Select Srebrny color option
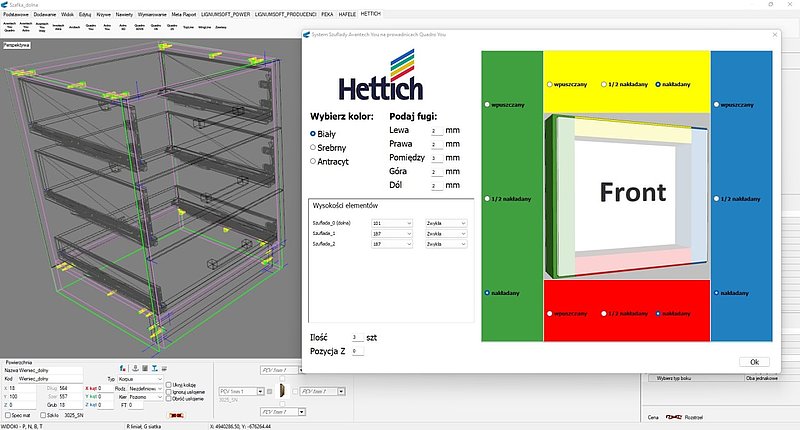The height and width of the screenshot is (430, 800). (314, 146)
